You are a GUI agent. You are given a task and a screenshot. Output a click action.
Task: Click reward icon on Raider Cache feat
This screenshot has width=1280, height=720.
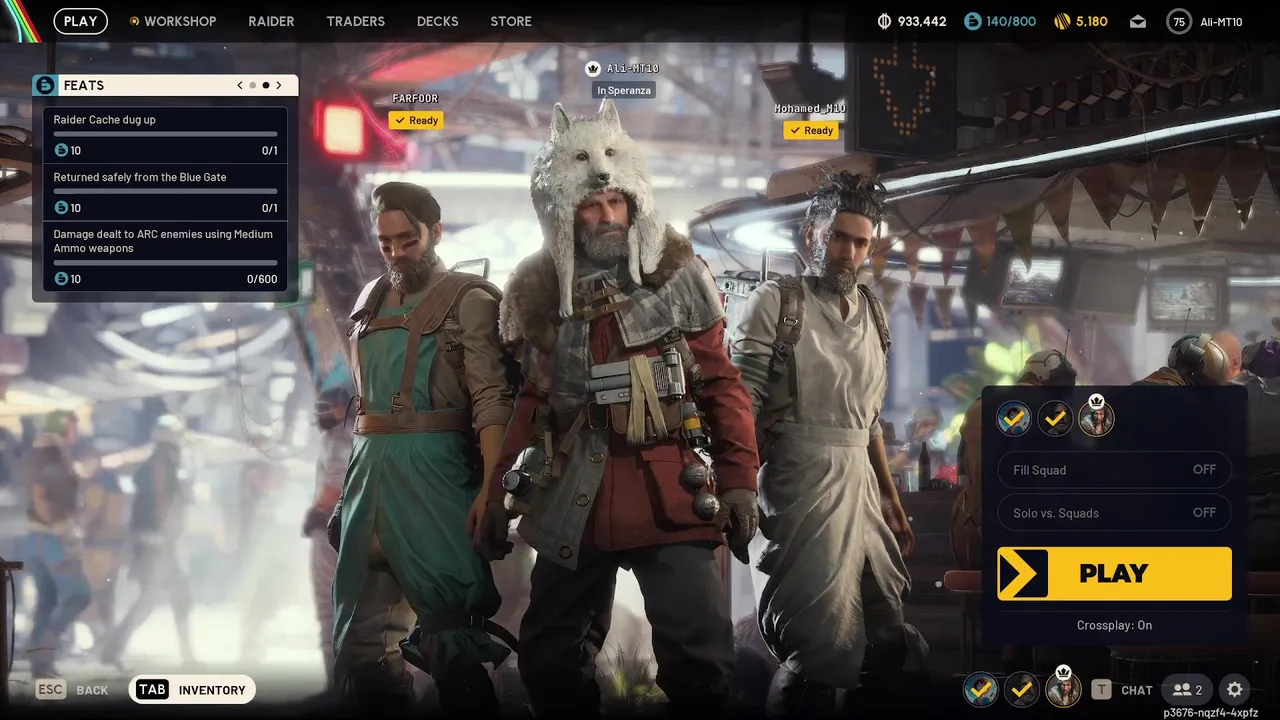61,151
